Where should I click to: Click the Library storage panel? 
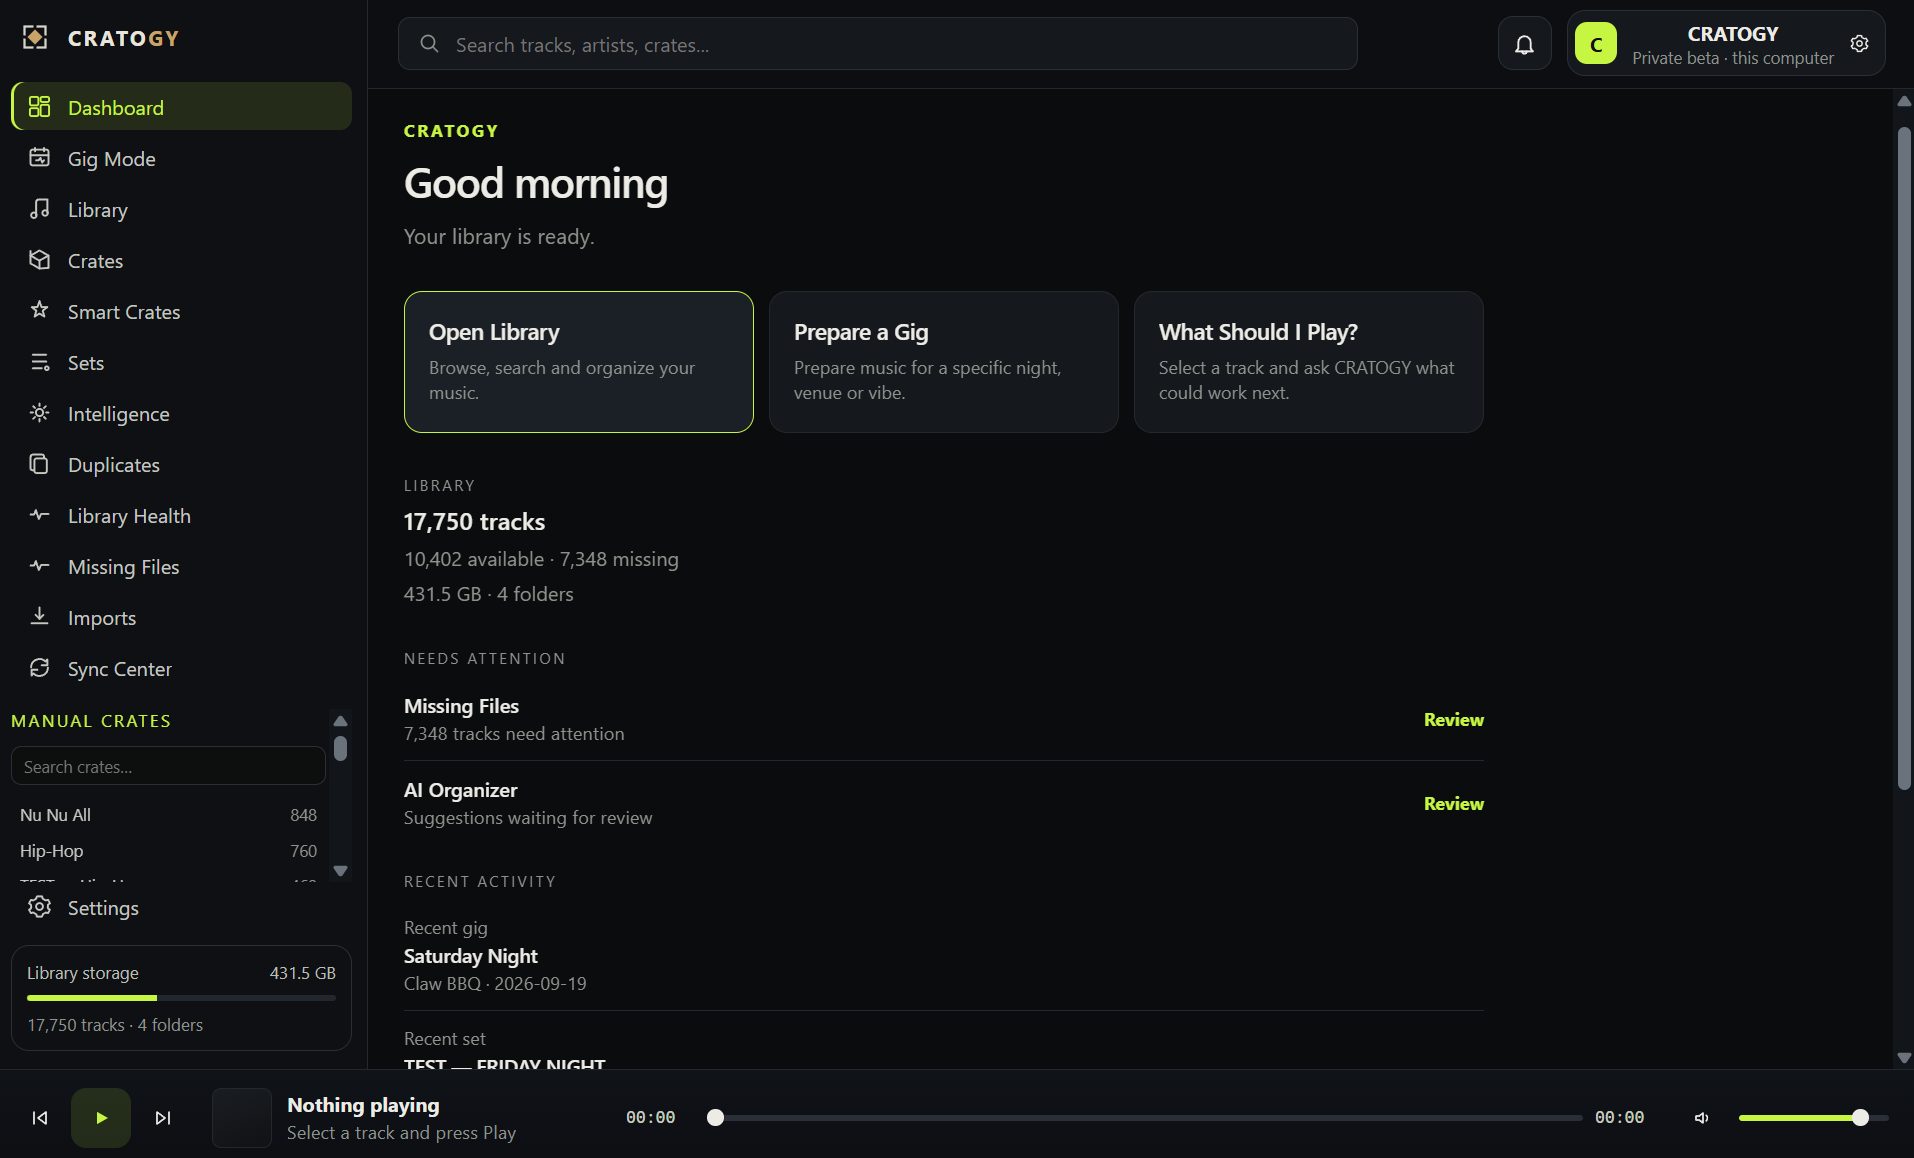pyautogui.click(x=181, y=998)
